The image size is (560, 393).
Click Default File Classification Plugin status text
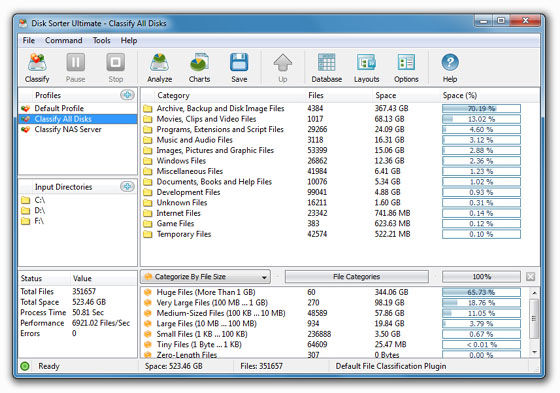coord(391,366)
